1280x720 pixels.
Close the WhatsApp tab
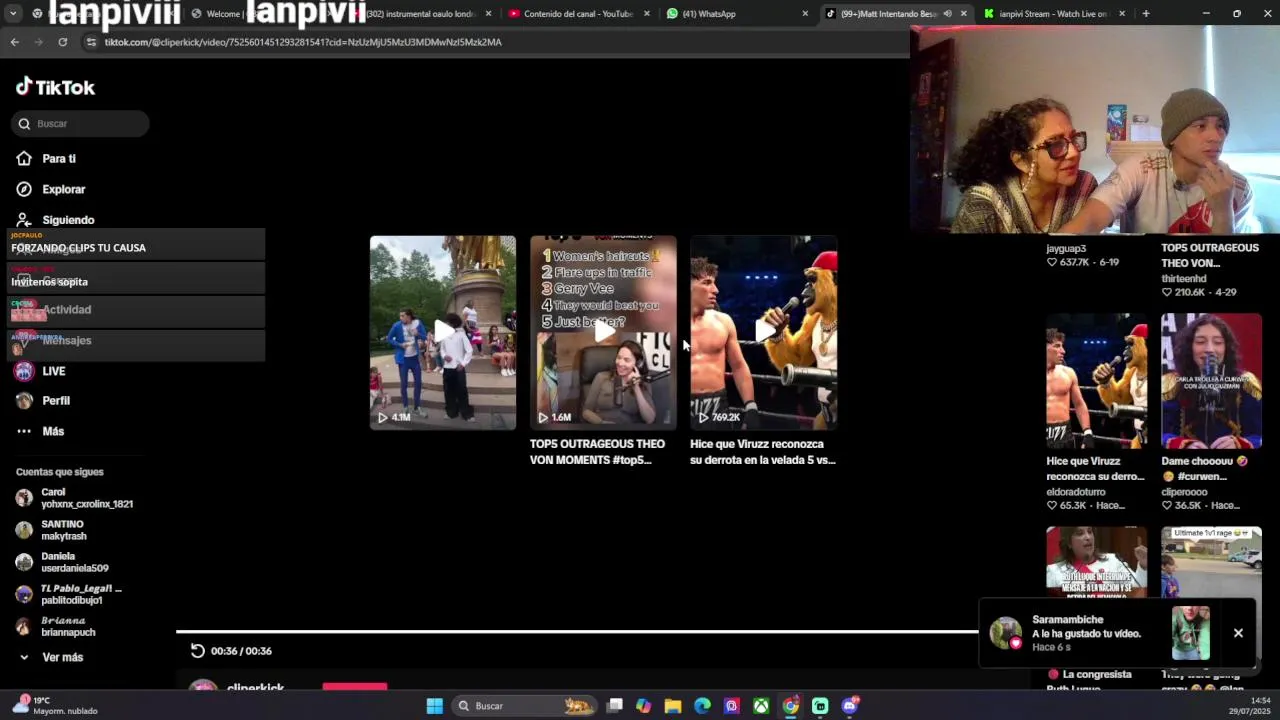[x=804, y=14]
